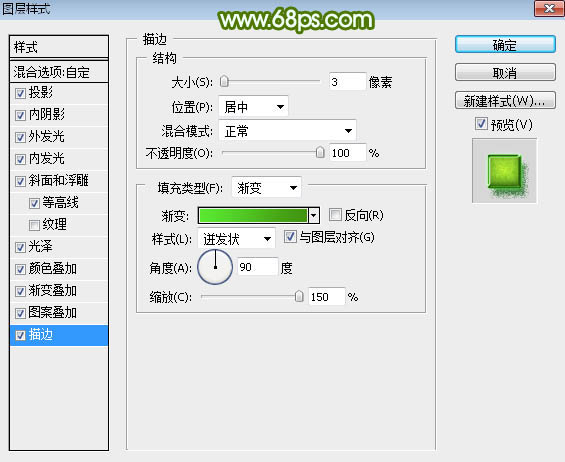Image resolution: width=565 pixels, height=462 pixels.
Task: Select the 渐变叠加 gradient overlay item
Action: click(x=59, y=290)
